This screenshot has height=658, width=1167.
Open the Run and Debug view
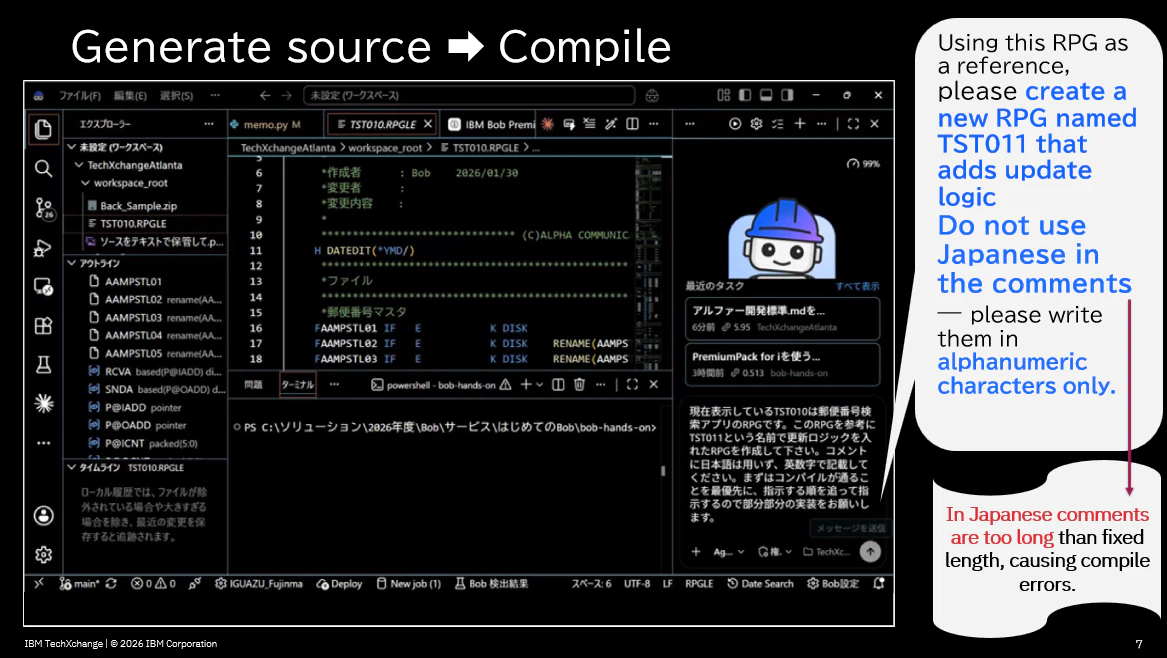pos(43,249)
